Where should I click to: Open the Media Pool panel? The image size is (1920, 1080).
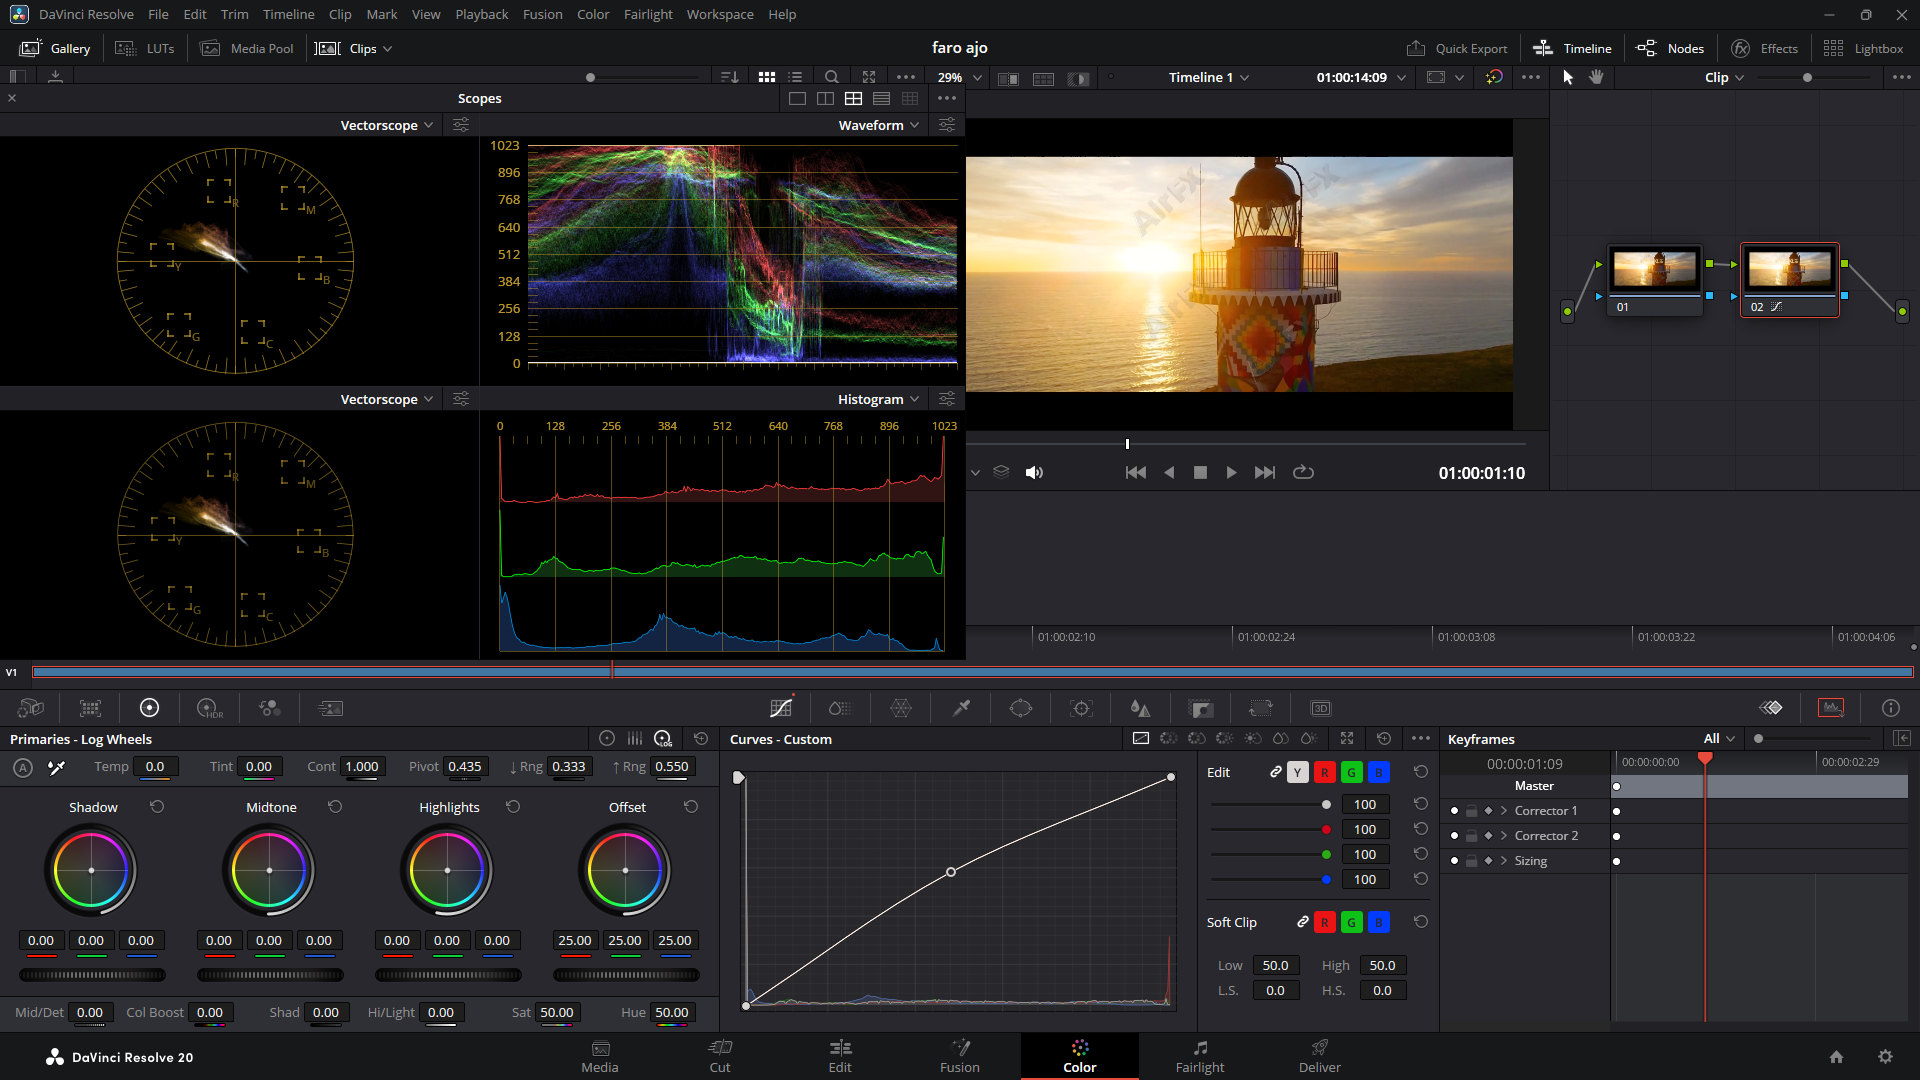coord(247,48)
